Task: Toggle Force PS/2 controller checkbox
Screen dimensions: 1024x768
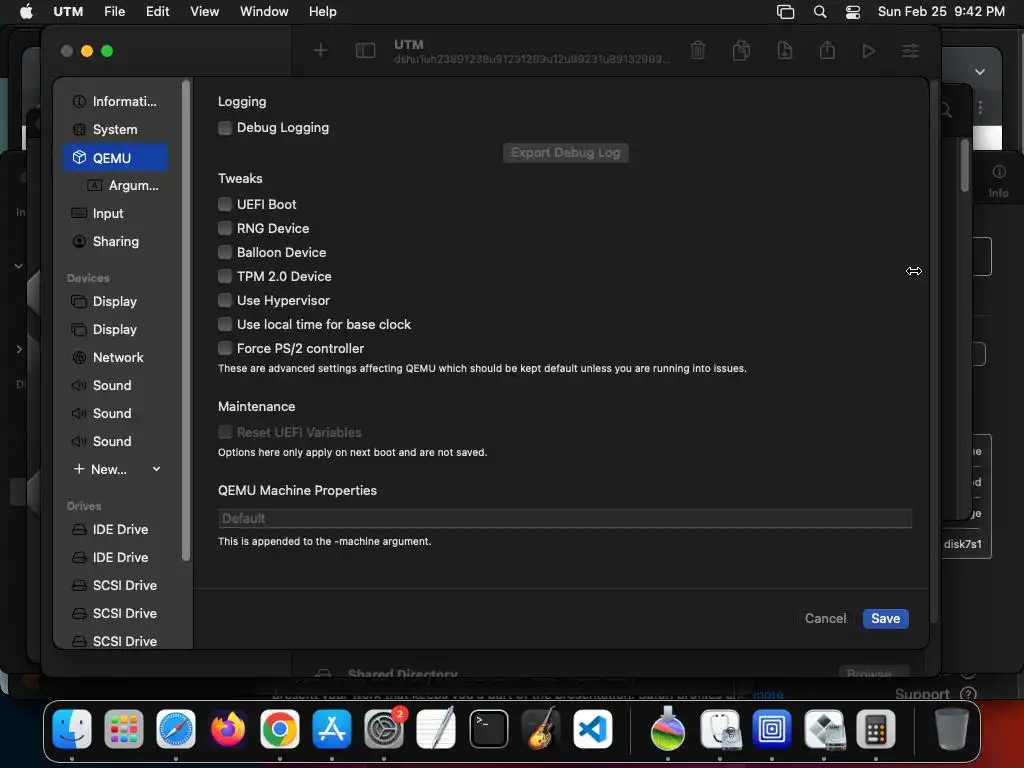Action: pyautogui.click(x=225, y=348)
